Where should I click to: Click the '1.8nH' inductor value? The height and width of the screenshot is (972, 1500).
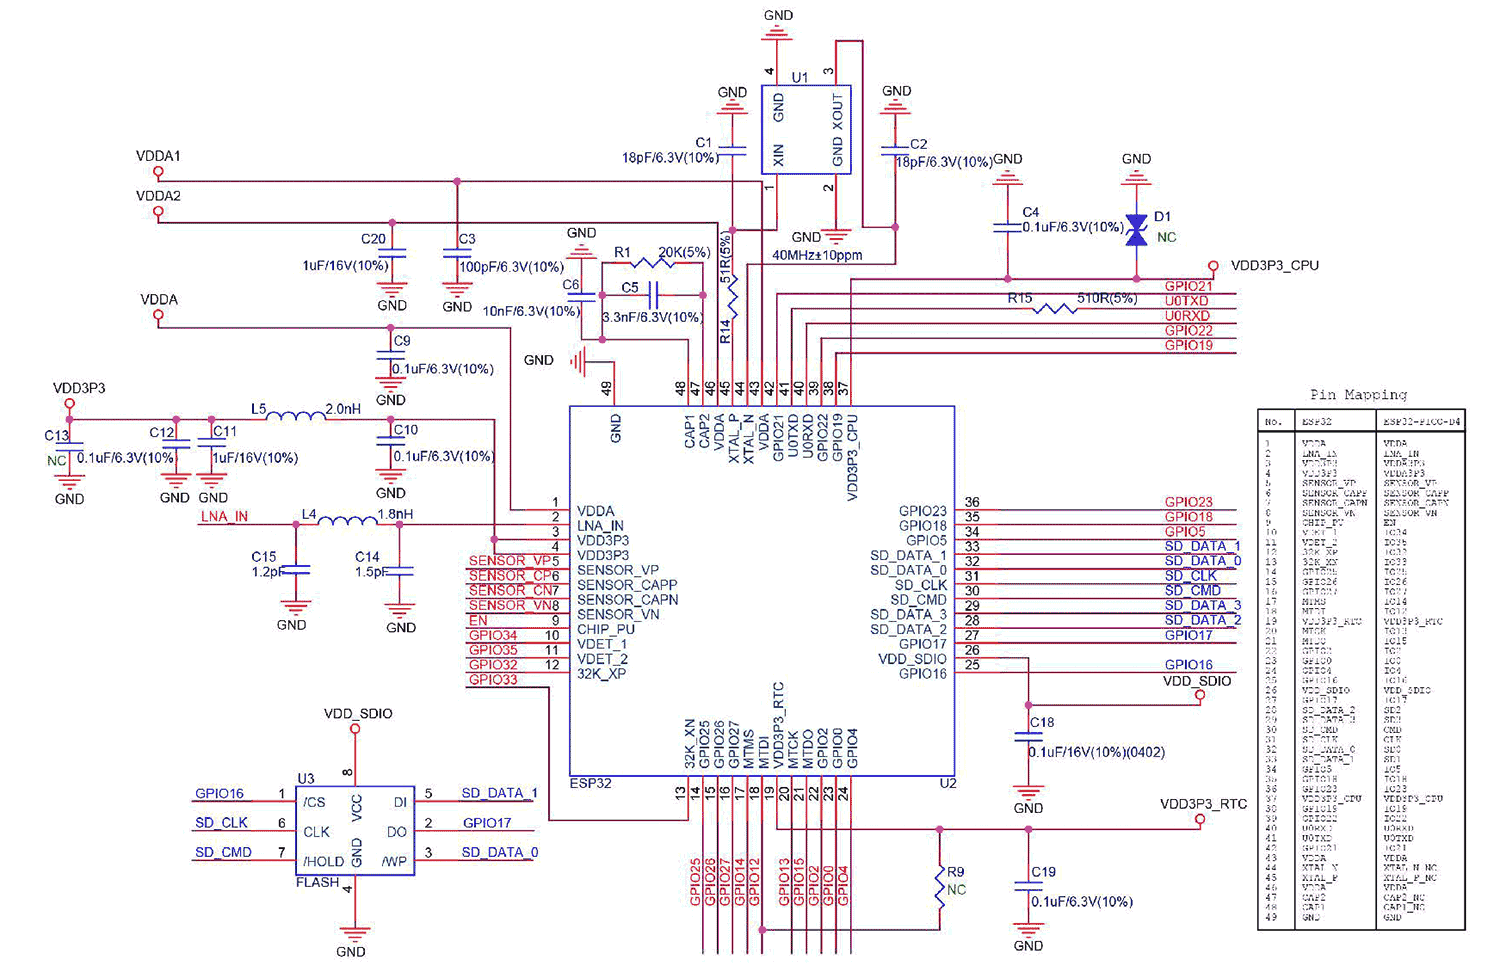pos(395,514)
